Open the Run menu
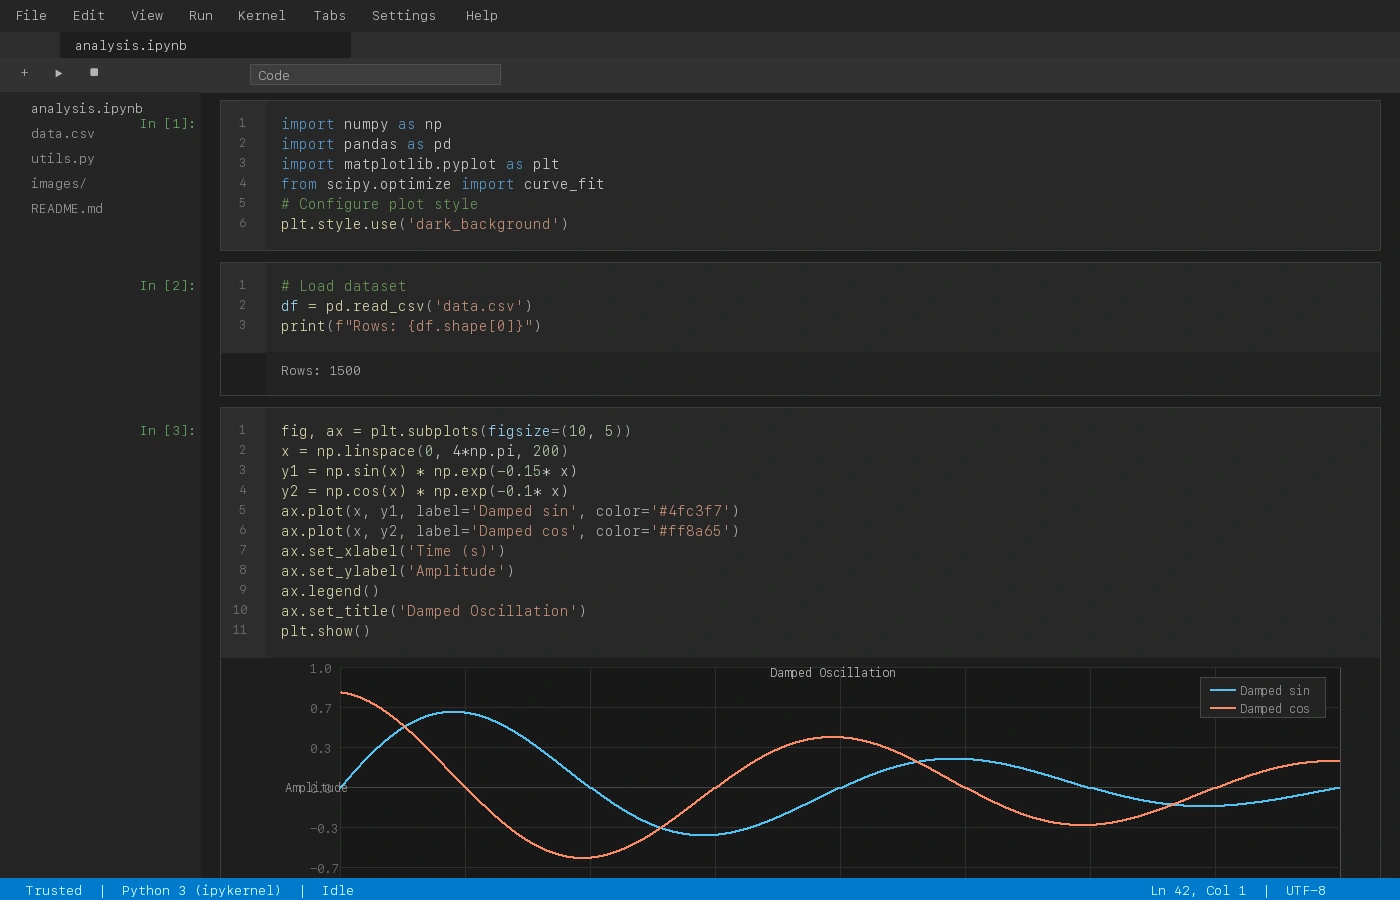 pos(200,15)
